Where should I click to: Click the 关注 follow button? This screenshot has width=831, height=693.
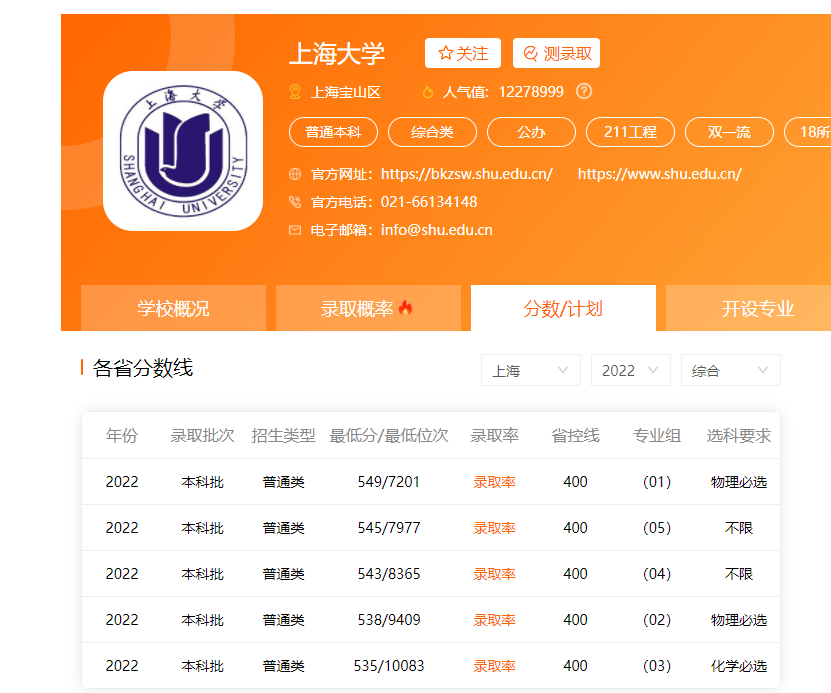click(x=463, y=53)
